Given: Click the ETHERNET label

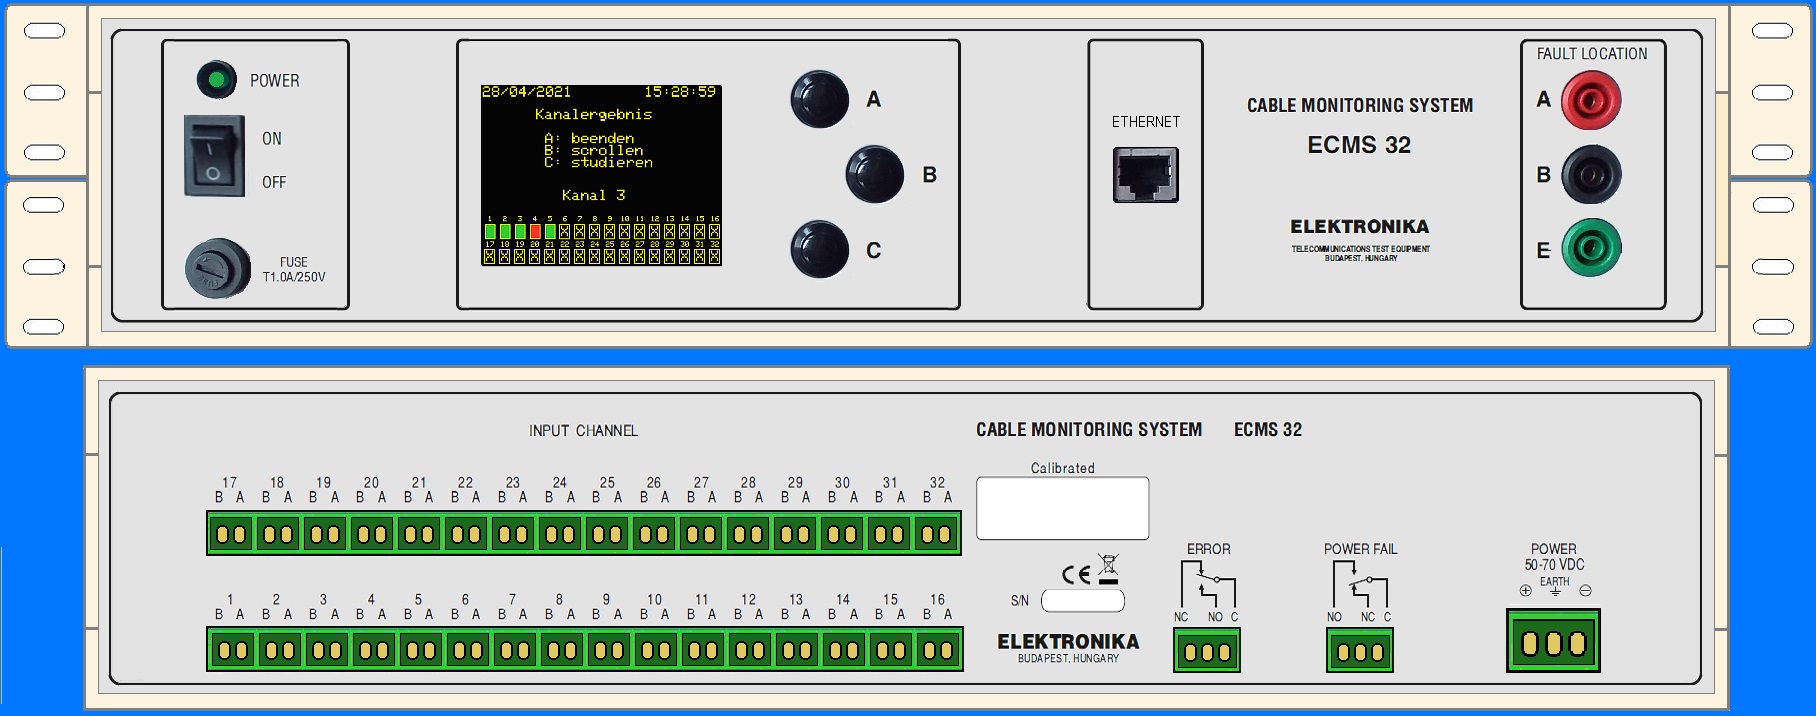Looking at the screenshot, I should pyautogui.click(x=1146, y=122).
